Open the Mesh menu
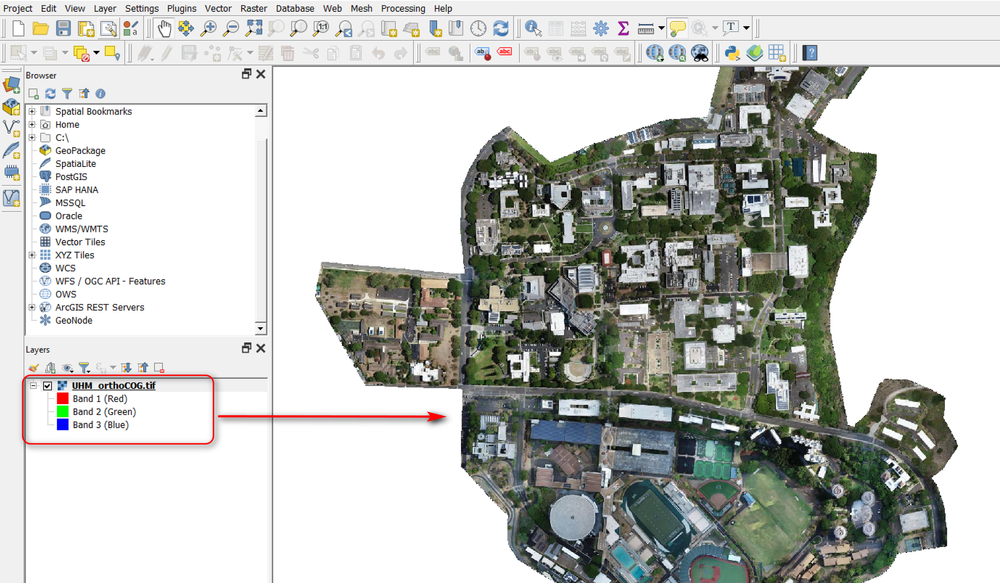This screenshot has width=1000, height=583. 362,8
